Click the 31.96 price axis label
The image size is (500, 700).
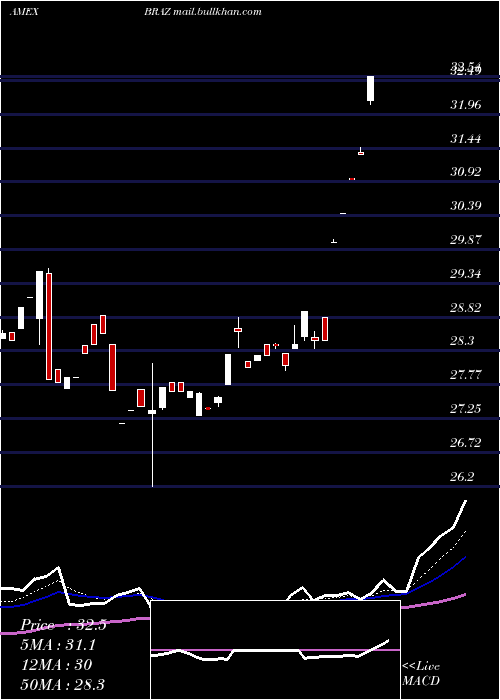466,105
